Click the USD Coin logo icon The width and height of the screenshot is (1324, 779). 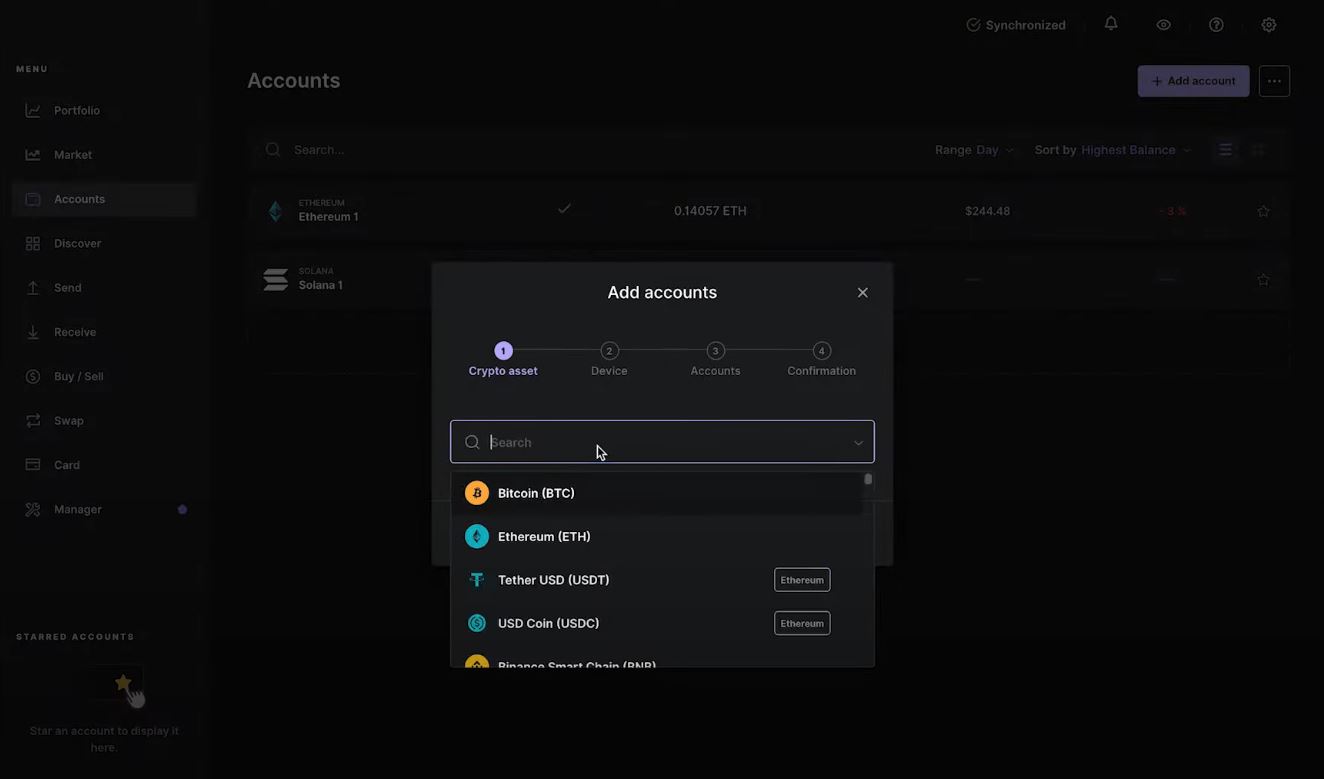(x=477, y=623)
